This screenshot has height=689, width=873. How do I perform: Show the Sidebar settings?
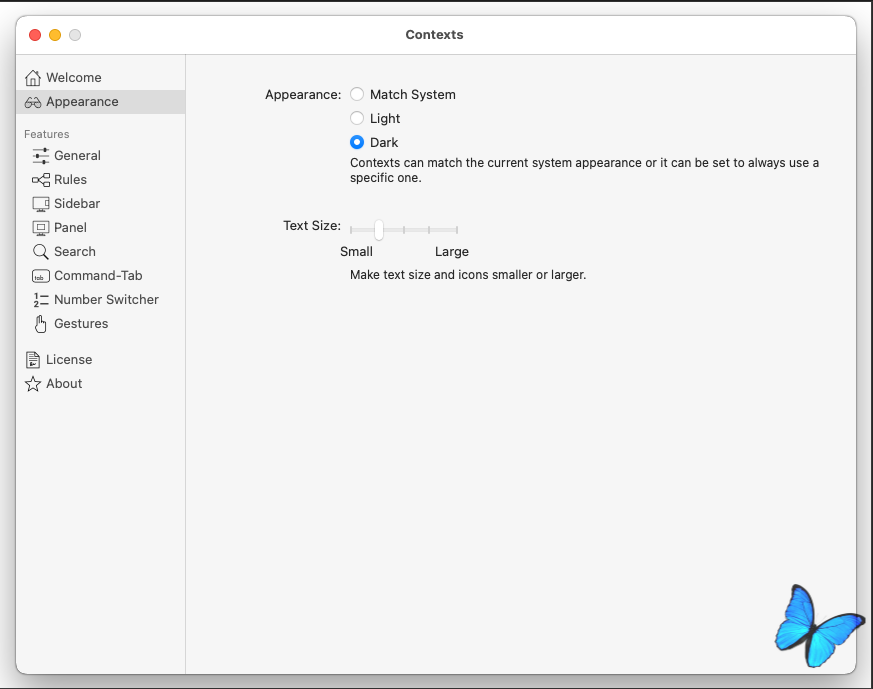pyautogui.click(x=101, y=204)
